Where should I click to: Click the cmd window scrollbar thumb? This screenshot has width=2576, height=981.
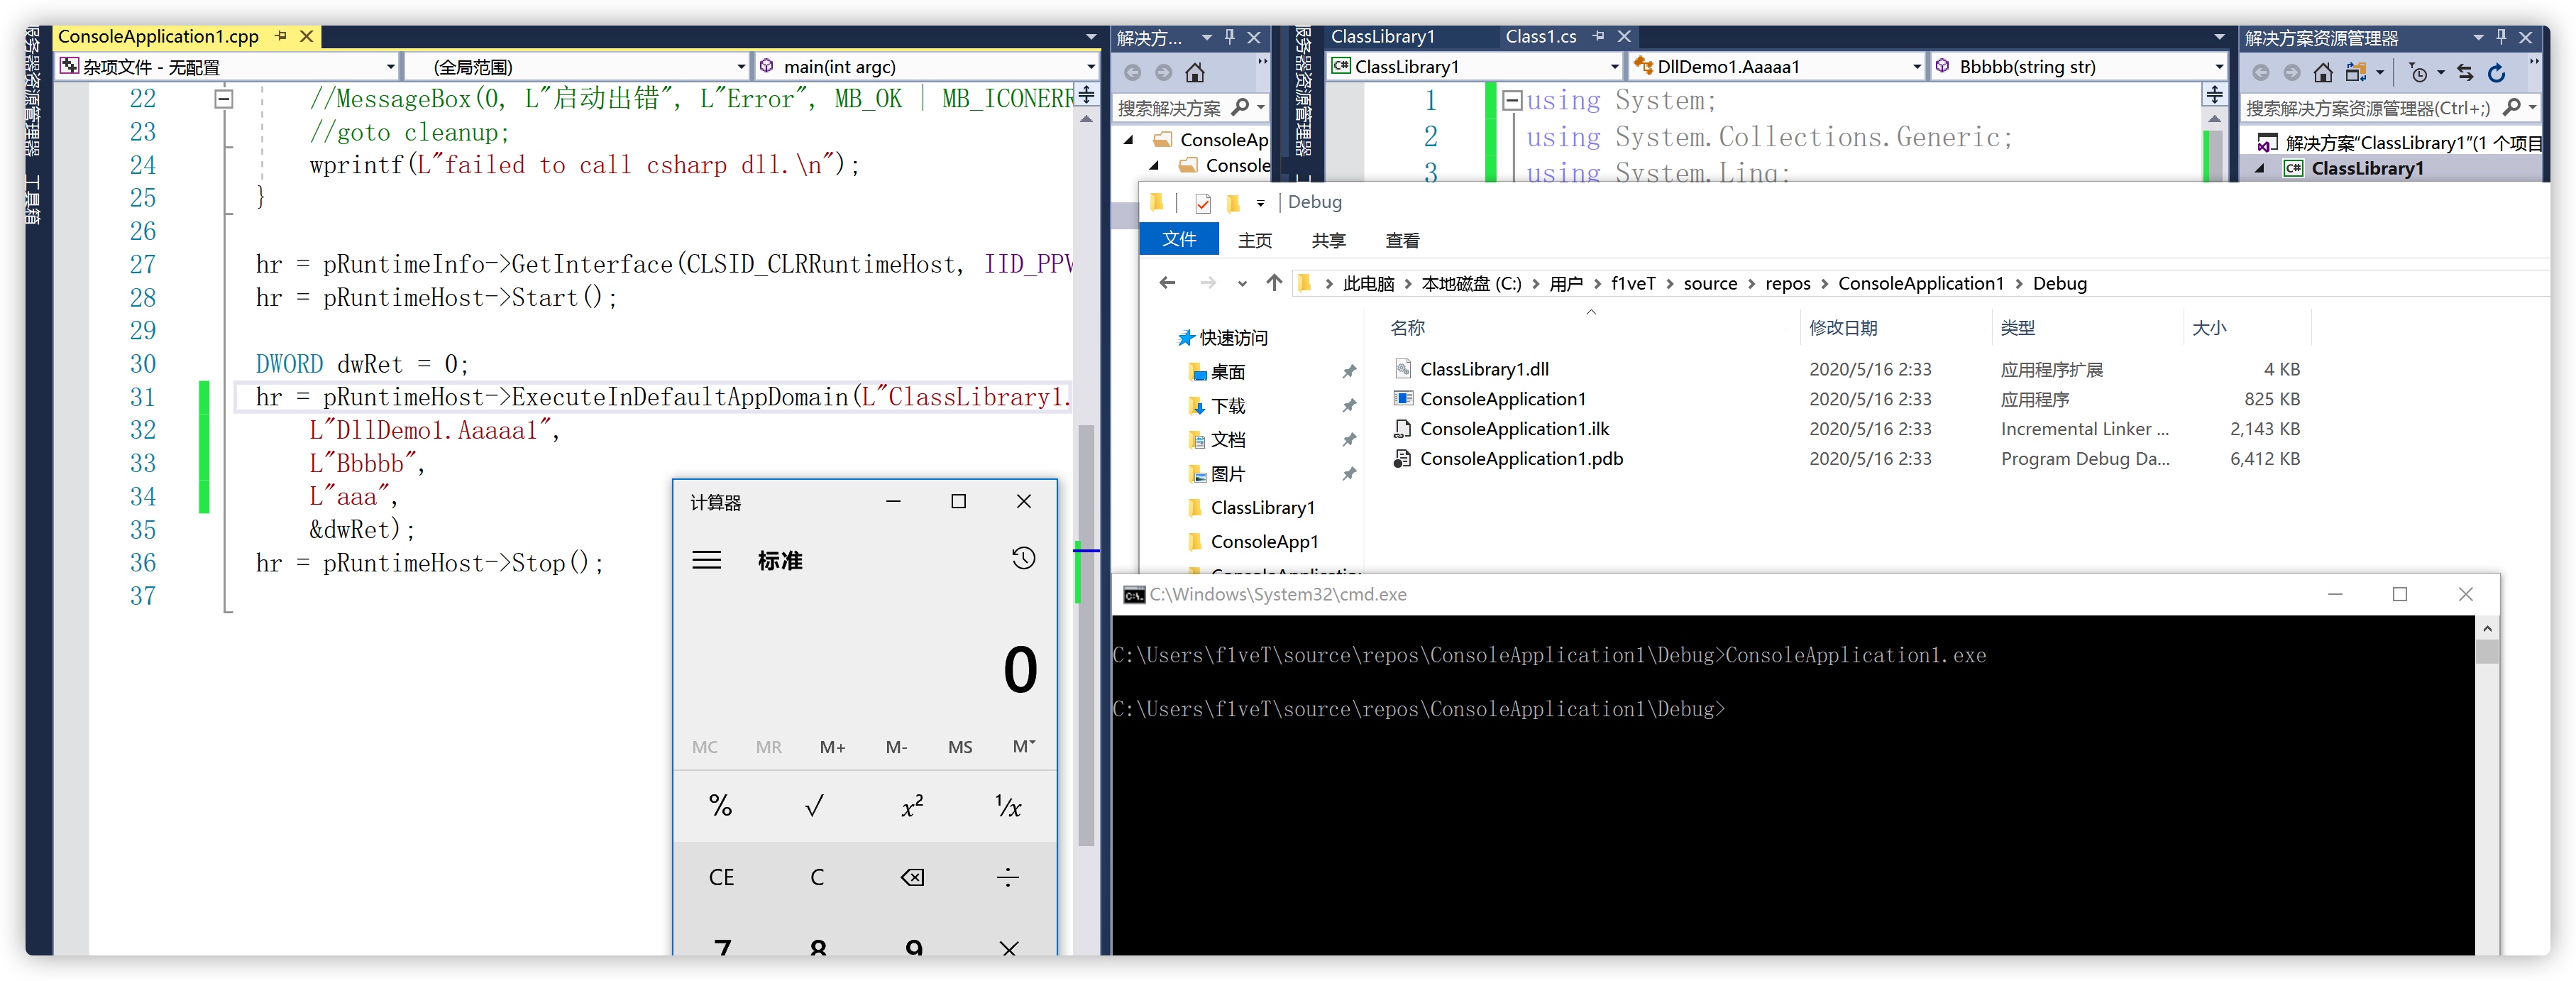pos(2487,651)
